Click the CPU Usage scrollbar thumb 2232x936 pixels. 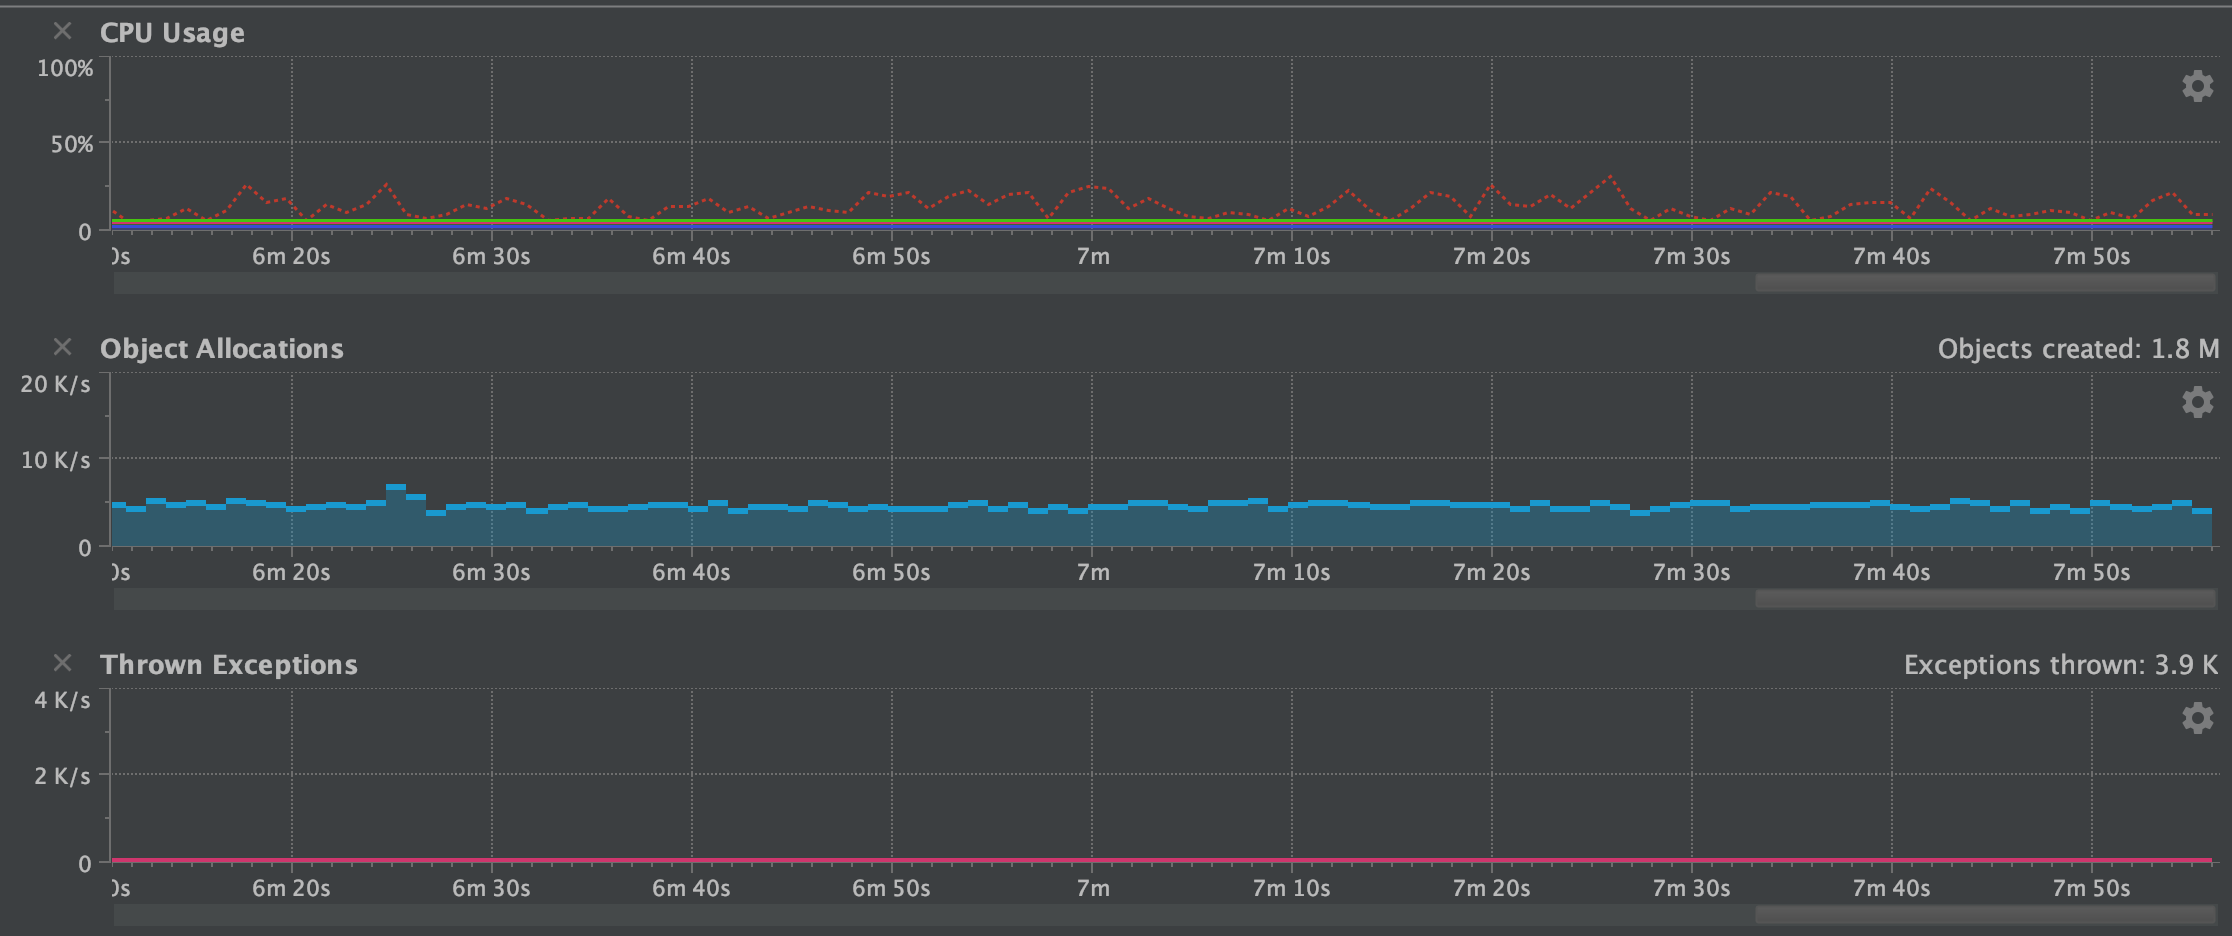[x=1984, y=284]
